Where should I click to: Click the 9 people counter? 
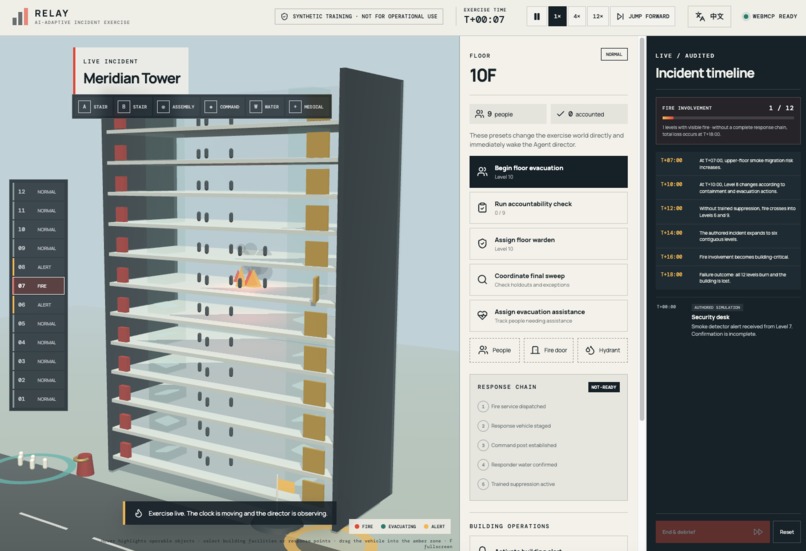click(507, 114)
